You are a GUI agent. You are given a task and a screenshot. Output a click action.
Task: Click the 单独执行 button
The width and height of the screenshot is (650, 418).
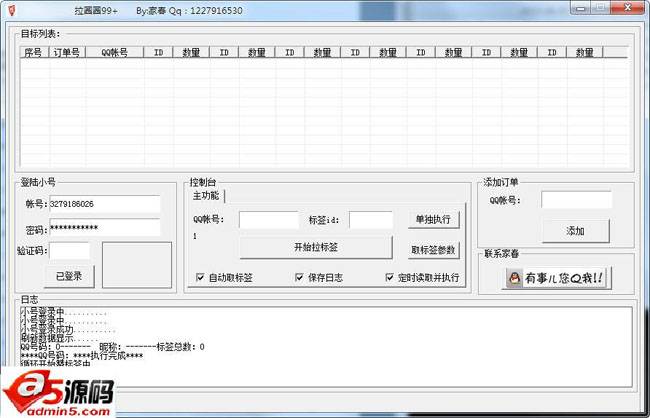(x=434, y=219)
